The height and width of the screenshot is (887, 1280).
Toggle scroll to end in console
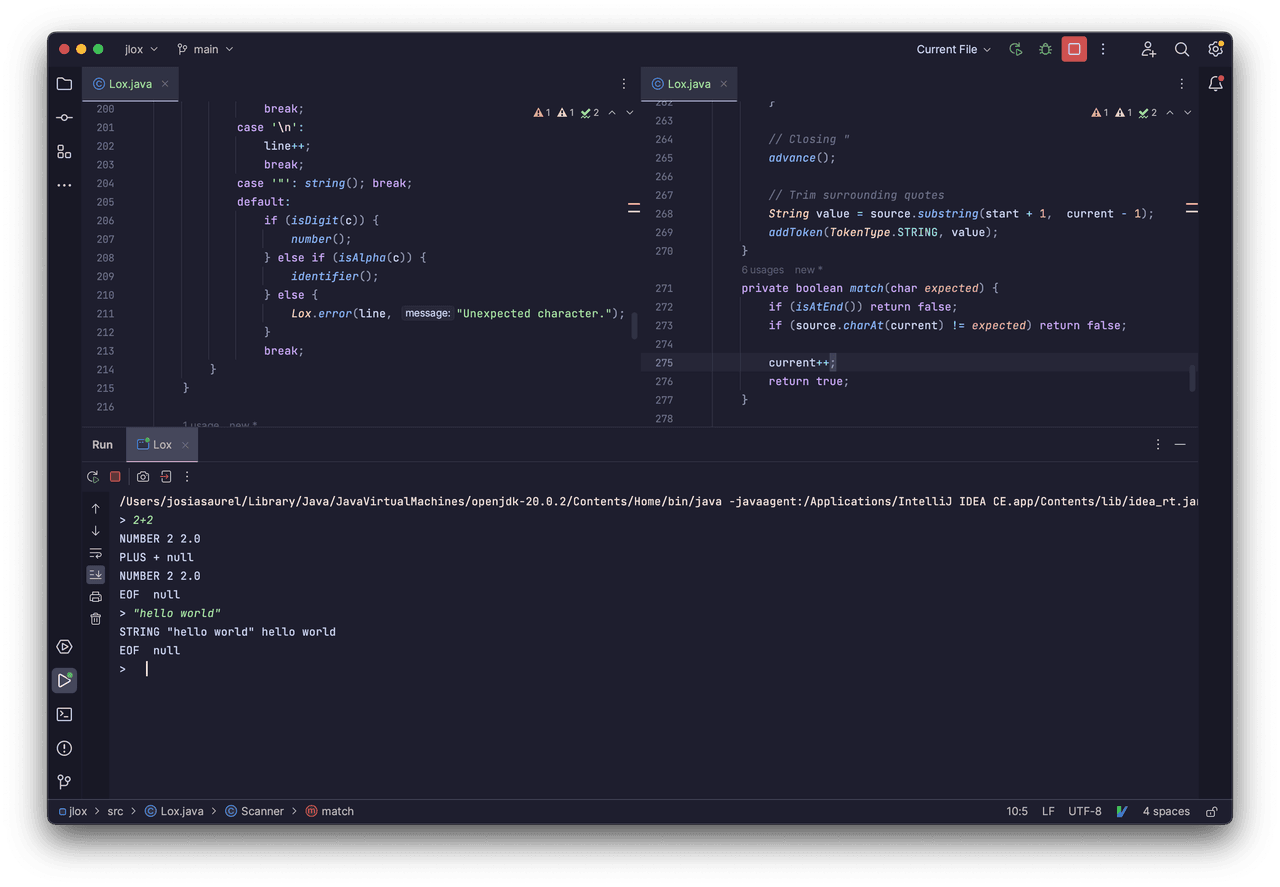(96, 574)
